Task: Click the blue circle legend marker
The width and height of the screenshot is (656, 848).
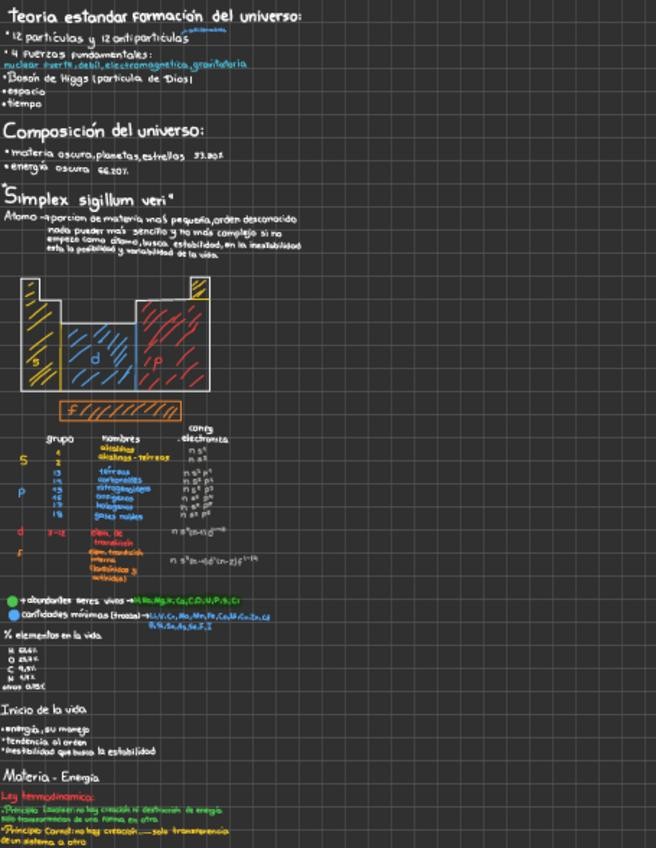Action: click(14, 615)
